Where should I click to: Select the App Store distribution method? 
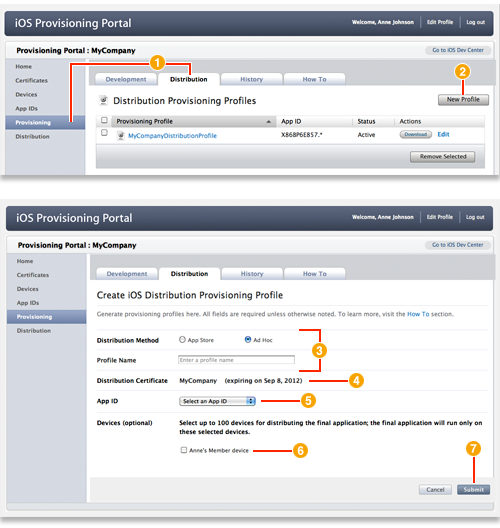tap(182, 339)
